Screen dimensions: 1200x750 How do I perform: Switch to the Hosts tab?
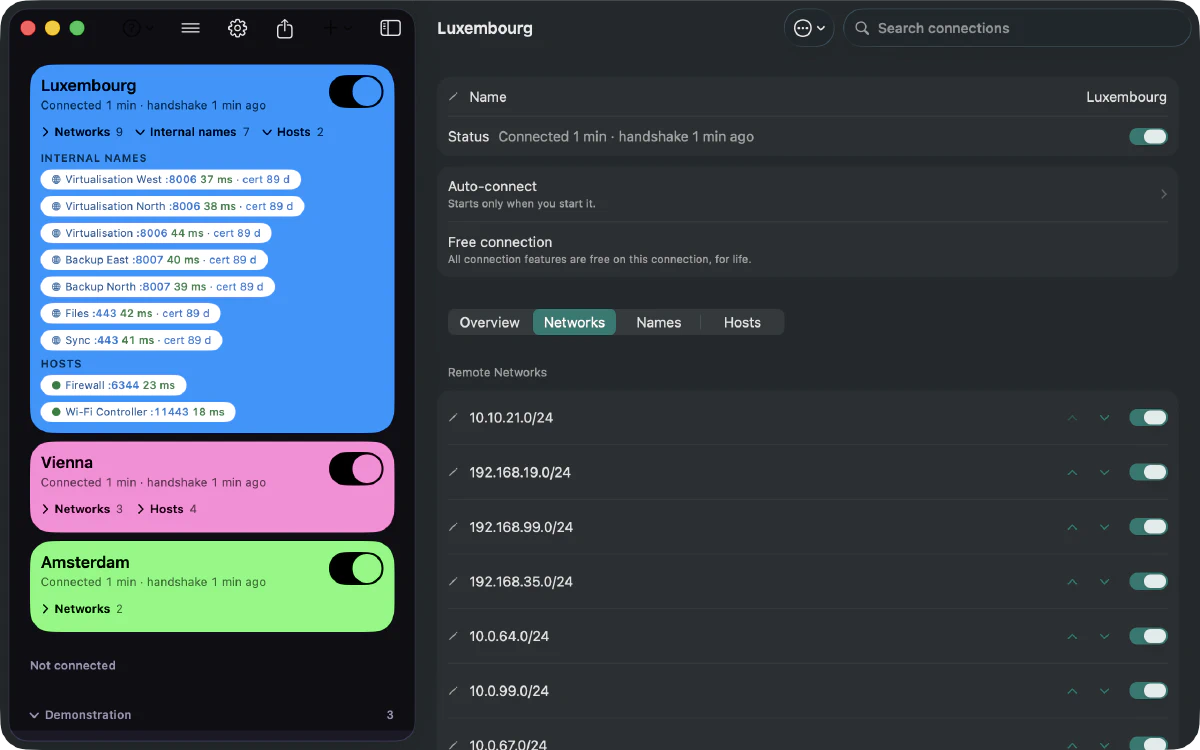[x=742, y=322]
